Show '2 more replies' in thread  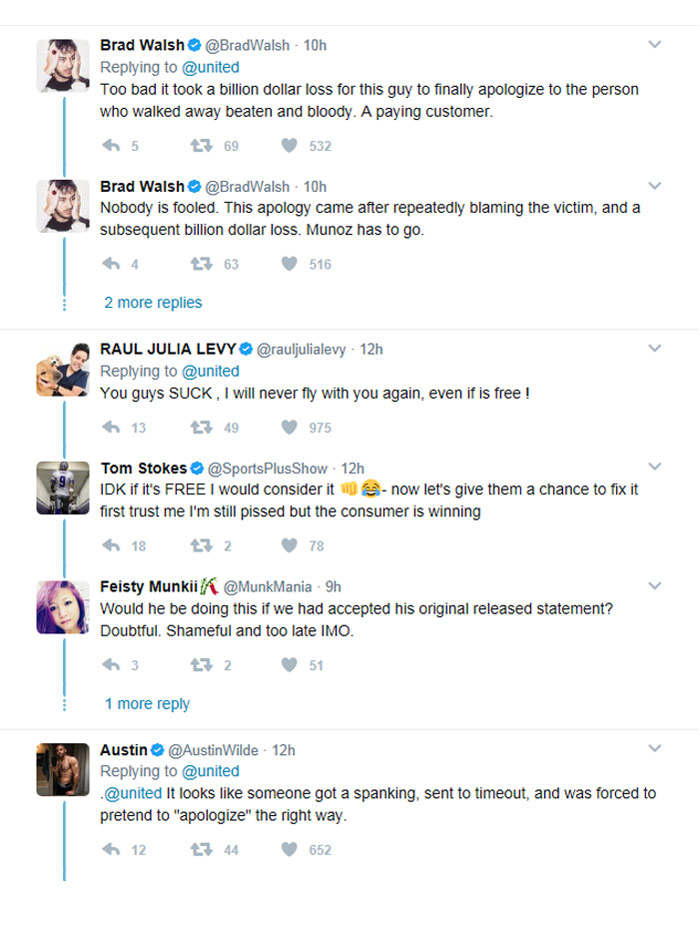(x=153, y=303)
